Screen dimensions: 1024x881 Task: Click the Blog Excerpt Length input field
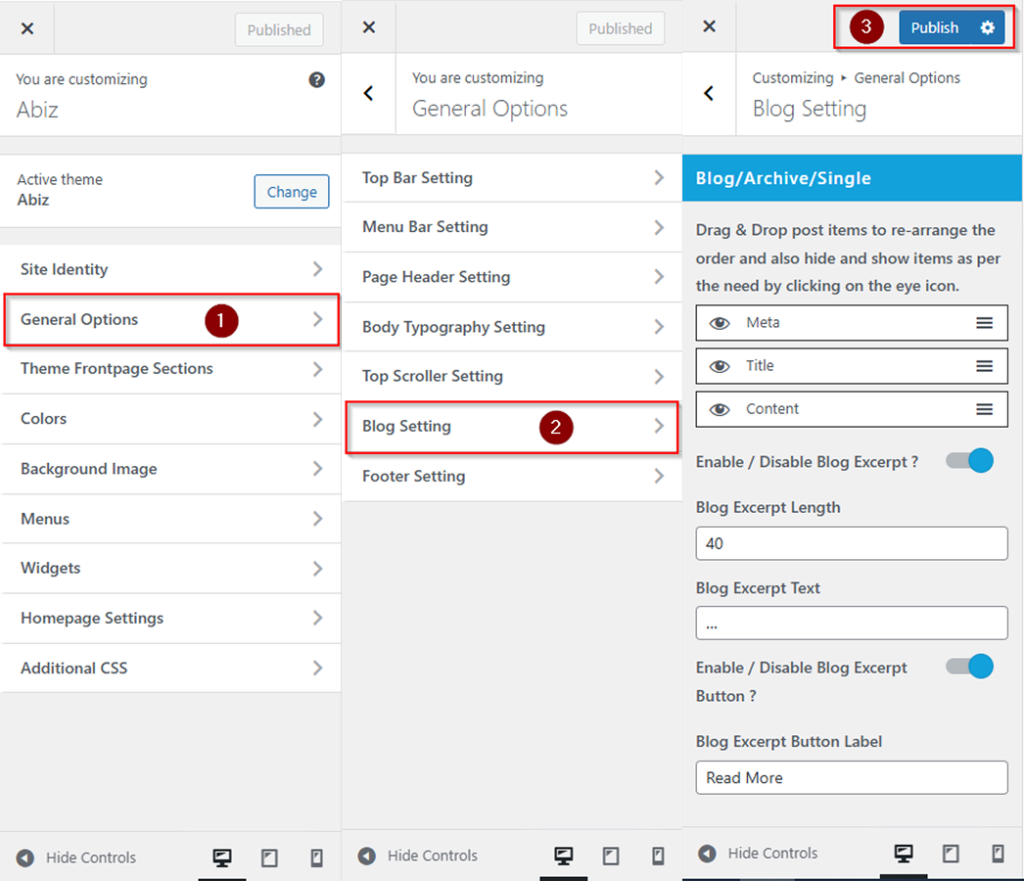[851, 544]
